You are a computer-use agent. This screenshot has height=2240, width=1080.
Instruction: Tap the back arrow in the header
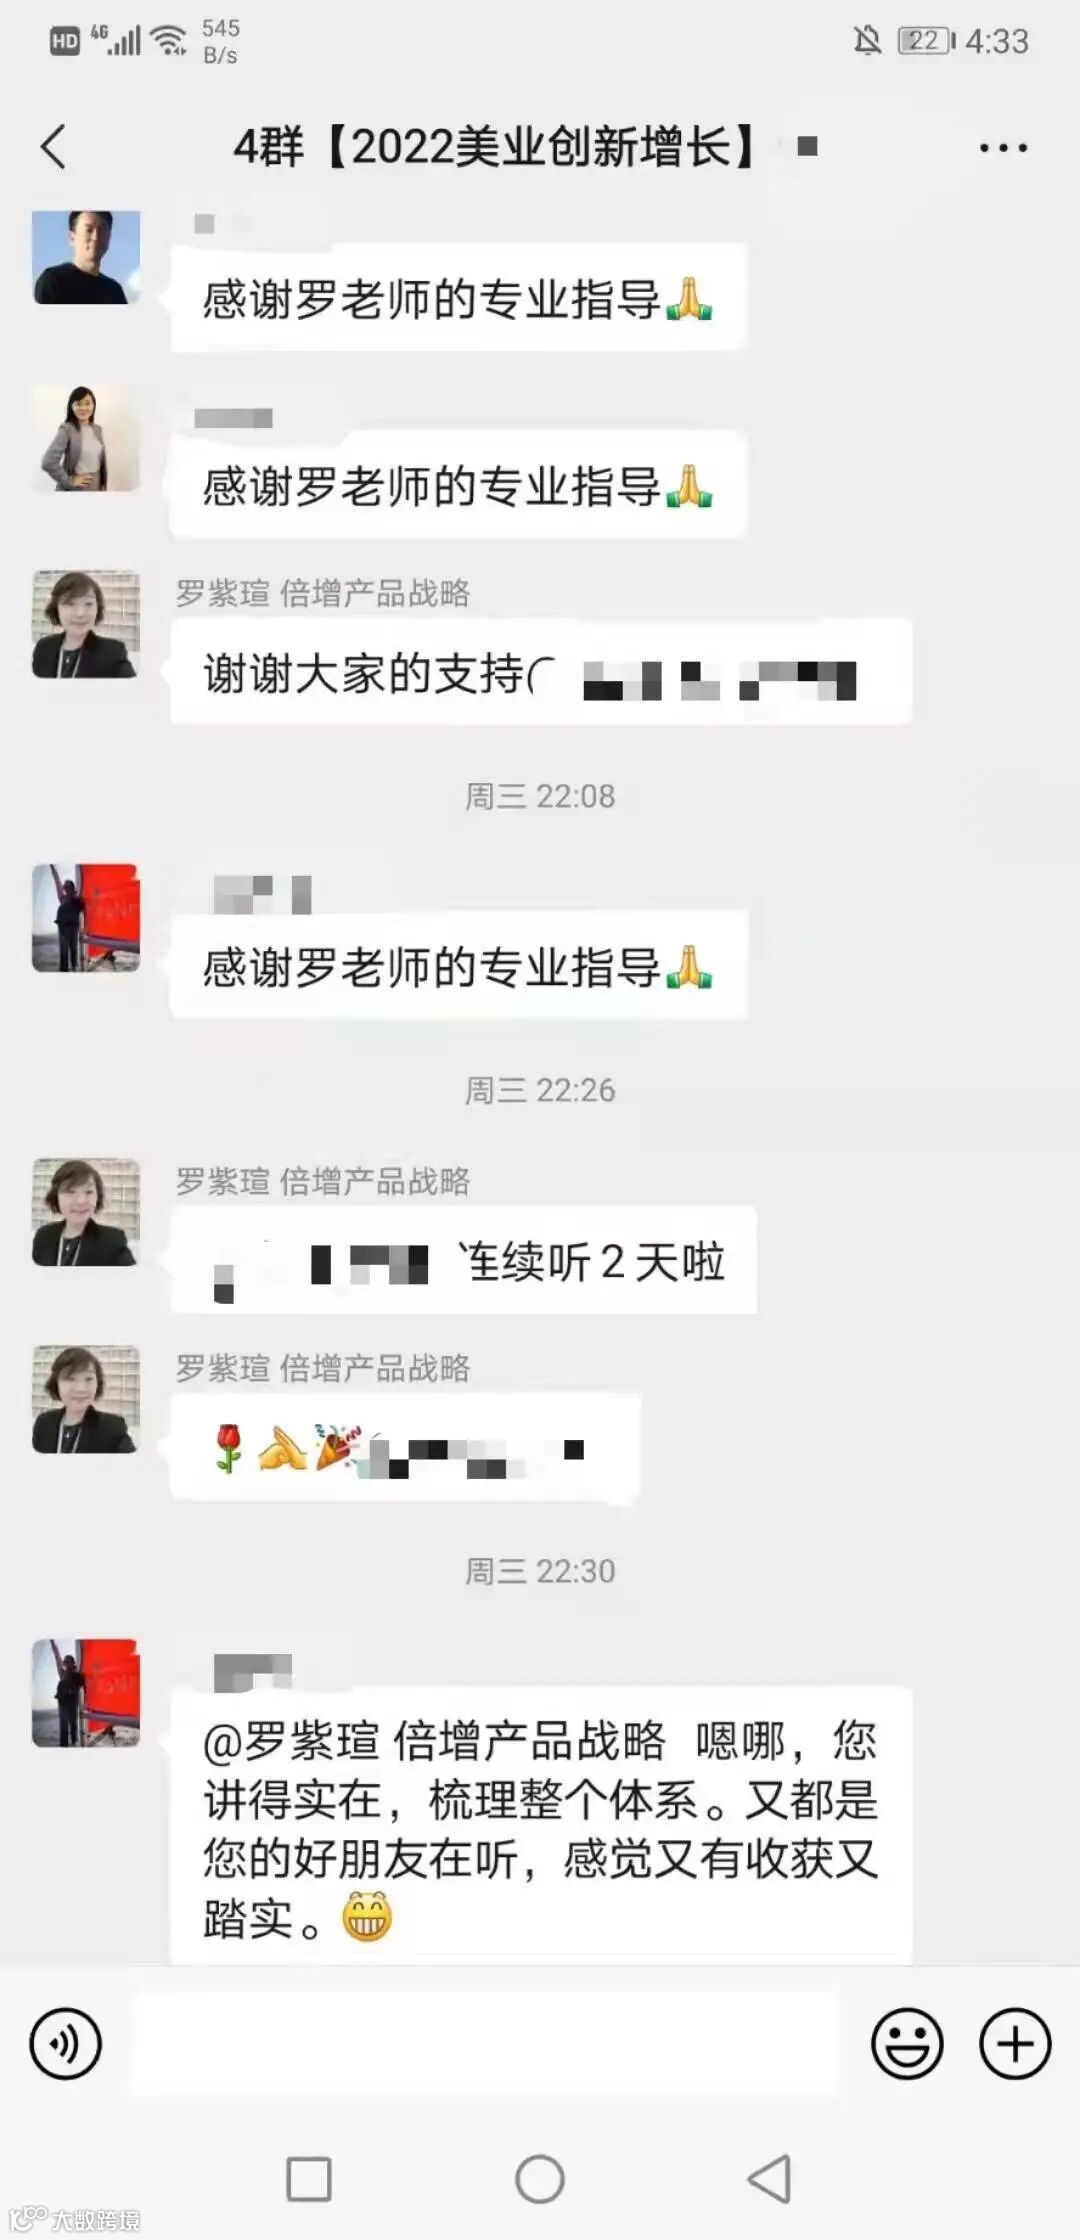tap(53, 147)
